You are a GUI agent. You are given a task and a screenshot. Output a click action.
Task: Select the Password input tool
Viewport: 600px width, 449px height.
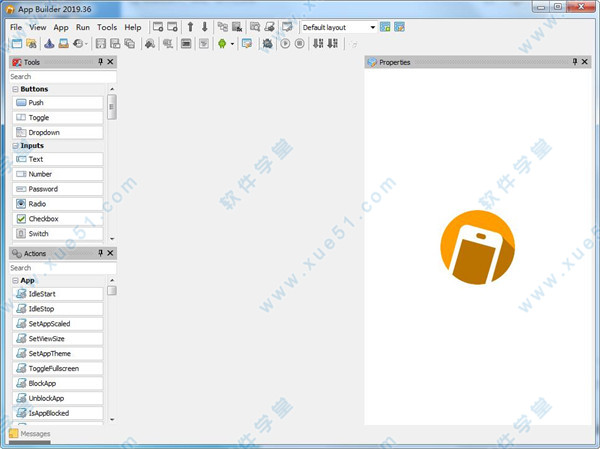pos(58,189)
